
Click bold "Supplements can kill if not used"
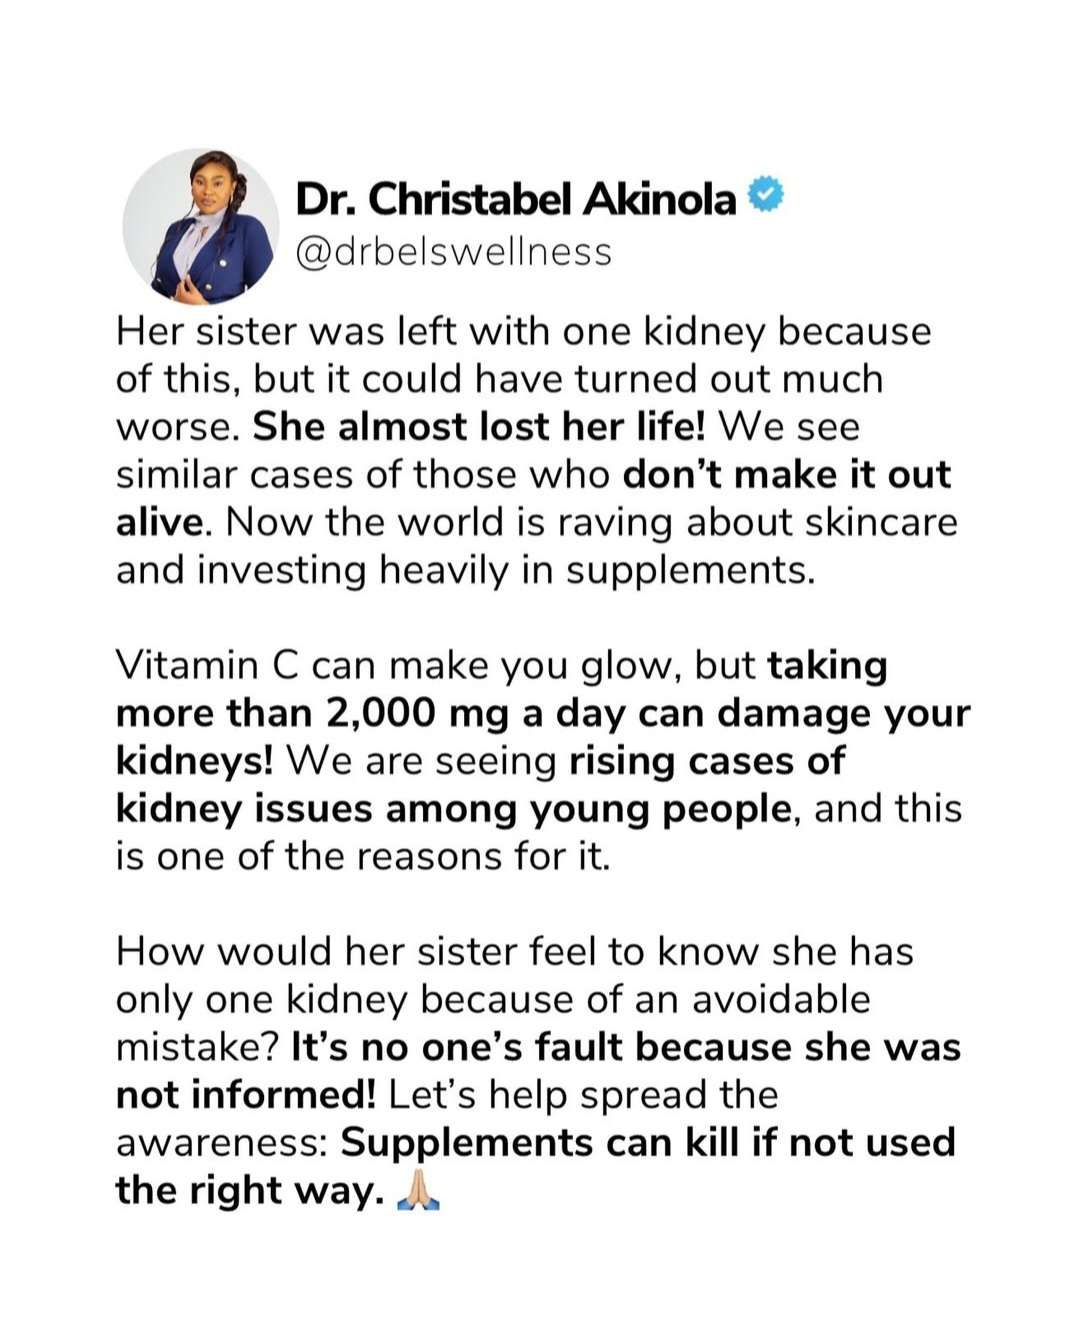click(x=648, y=1142)
